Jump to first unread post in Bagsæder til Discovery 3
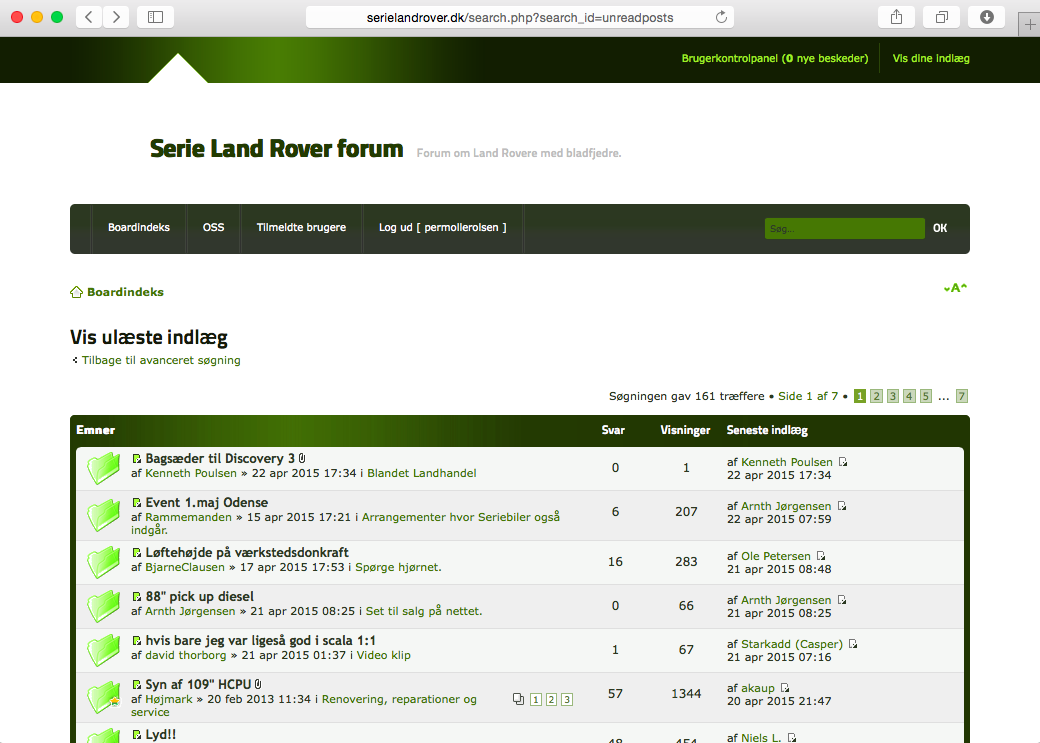Image resolution: width=1040 pixels, height=743 pixels. pyautogui.click(x=137, y=458)
